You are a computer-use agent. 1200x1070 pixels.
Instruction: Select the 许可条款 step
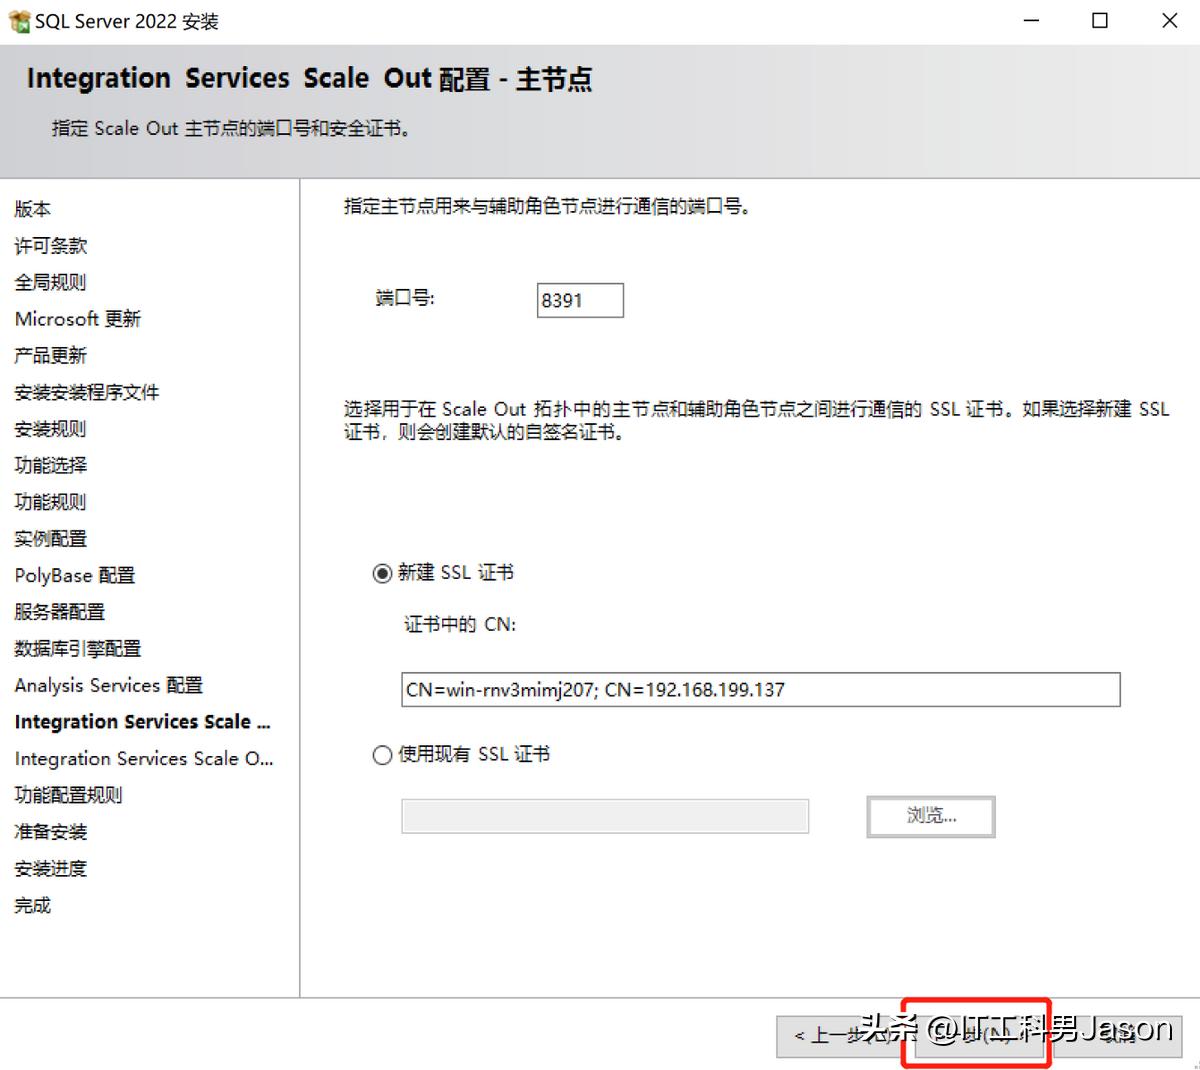point(49,245)
